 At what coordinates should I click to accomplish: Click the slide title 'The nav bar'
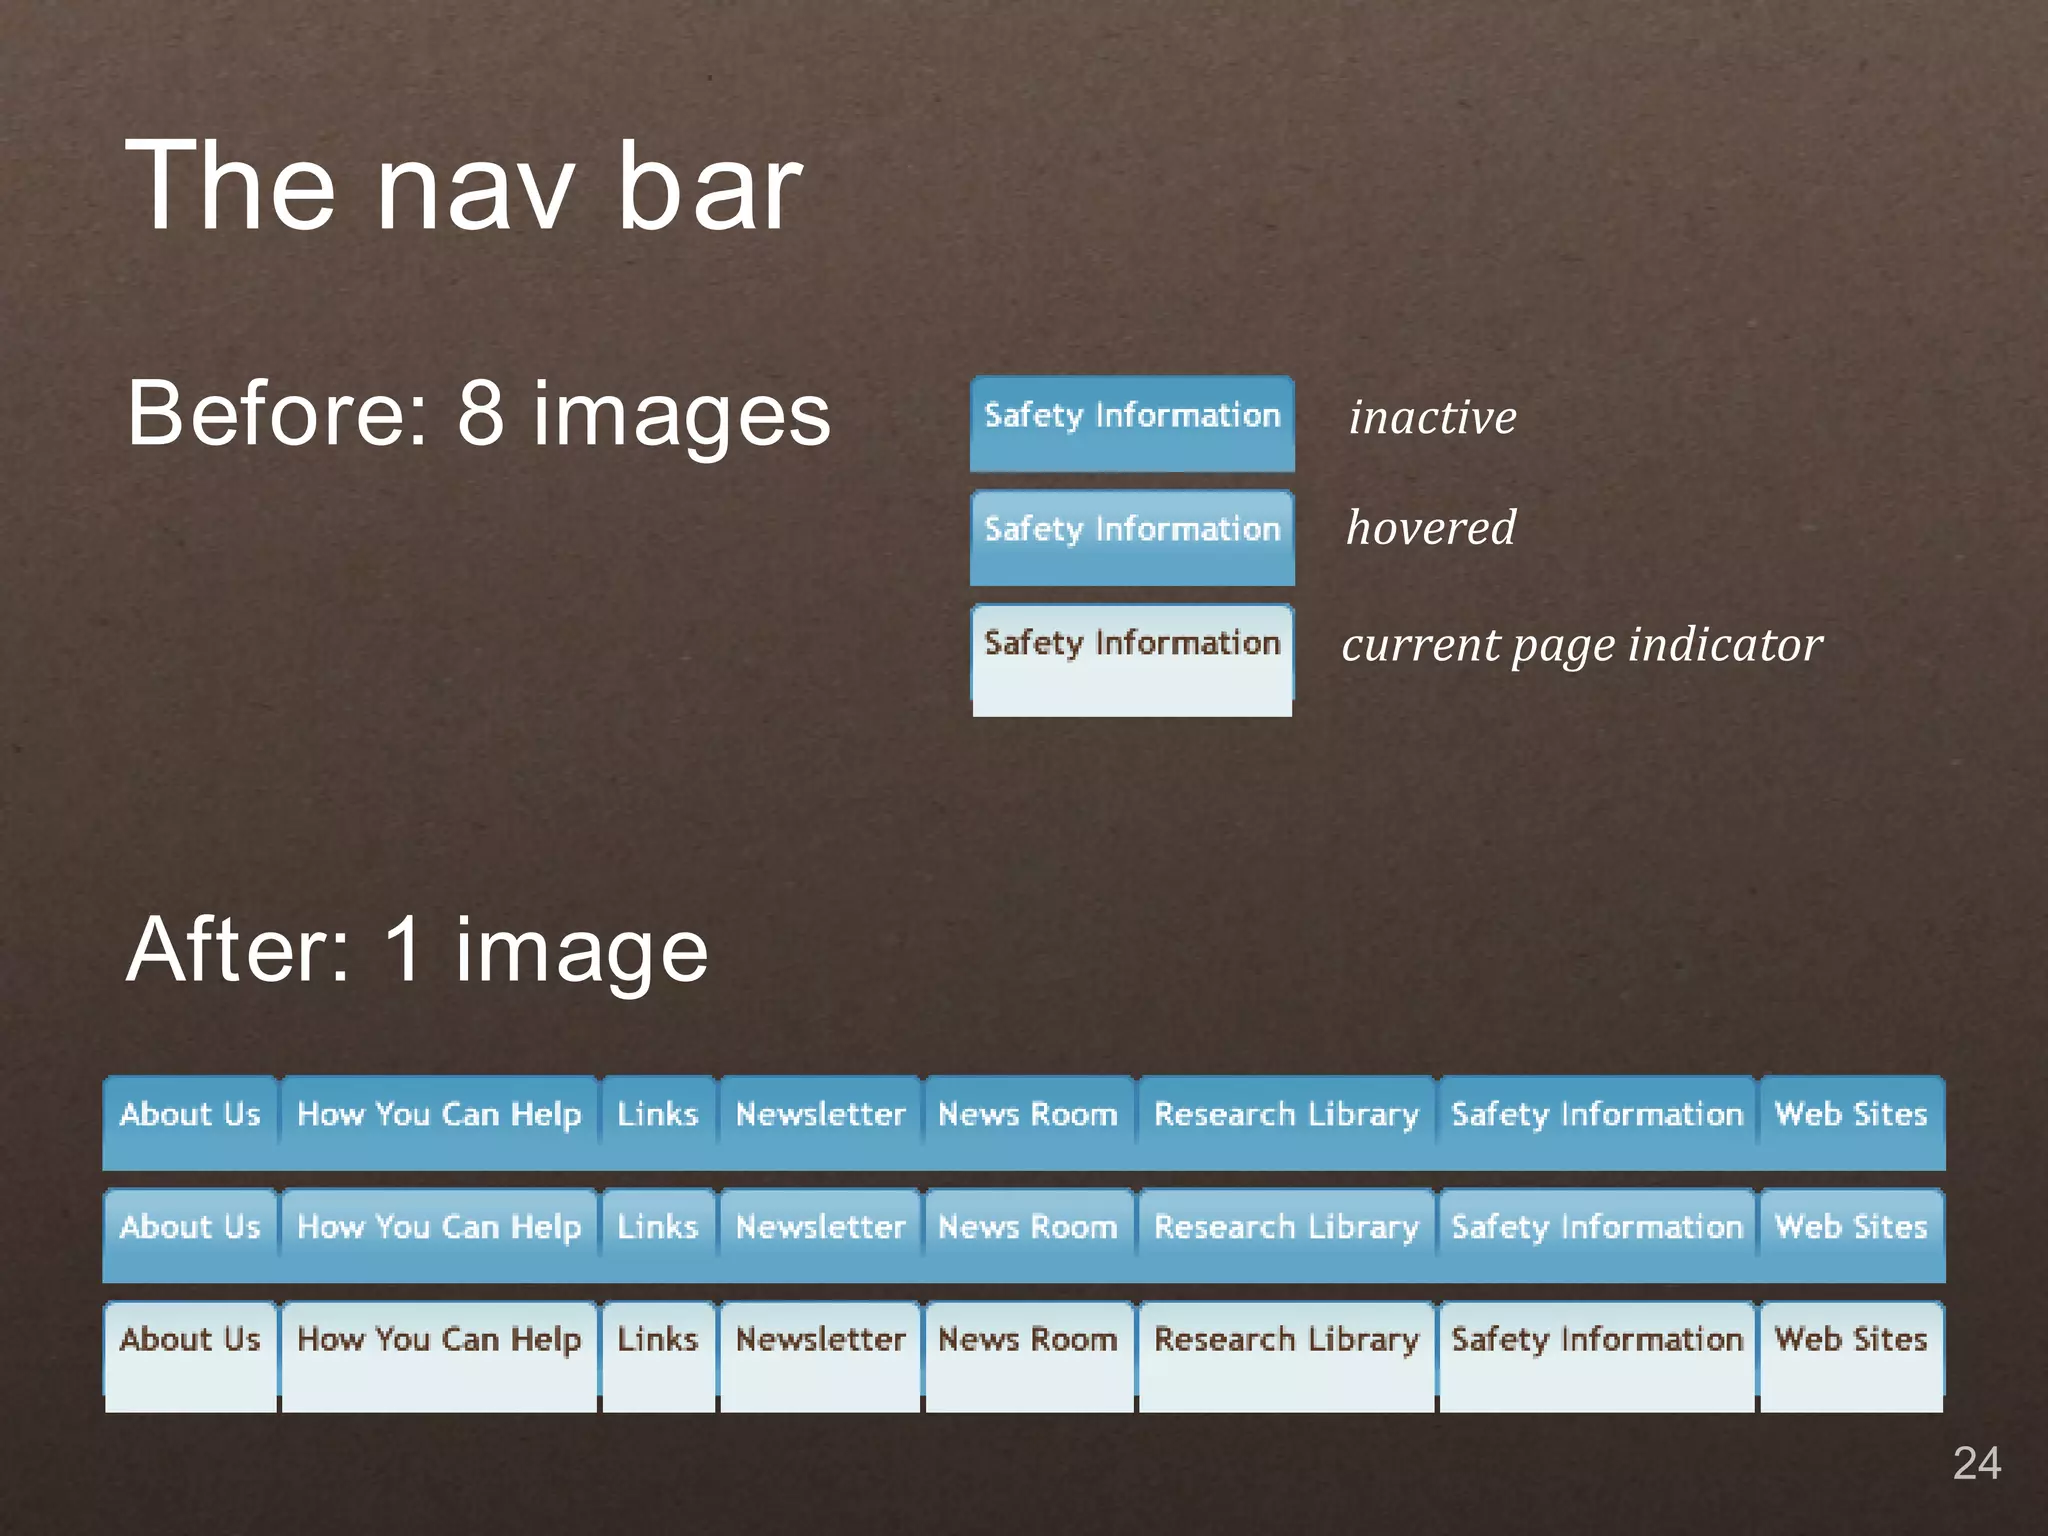[464, 186]
